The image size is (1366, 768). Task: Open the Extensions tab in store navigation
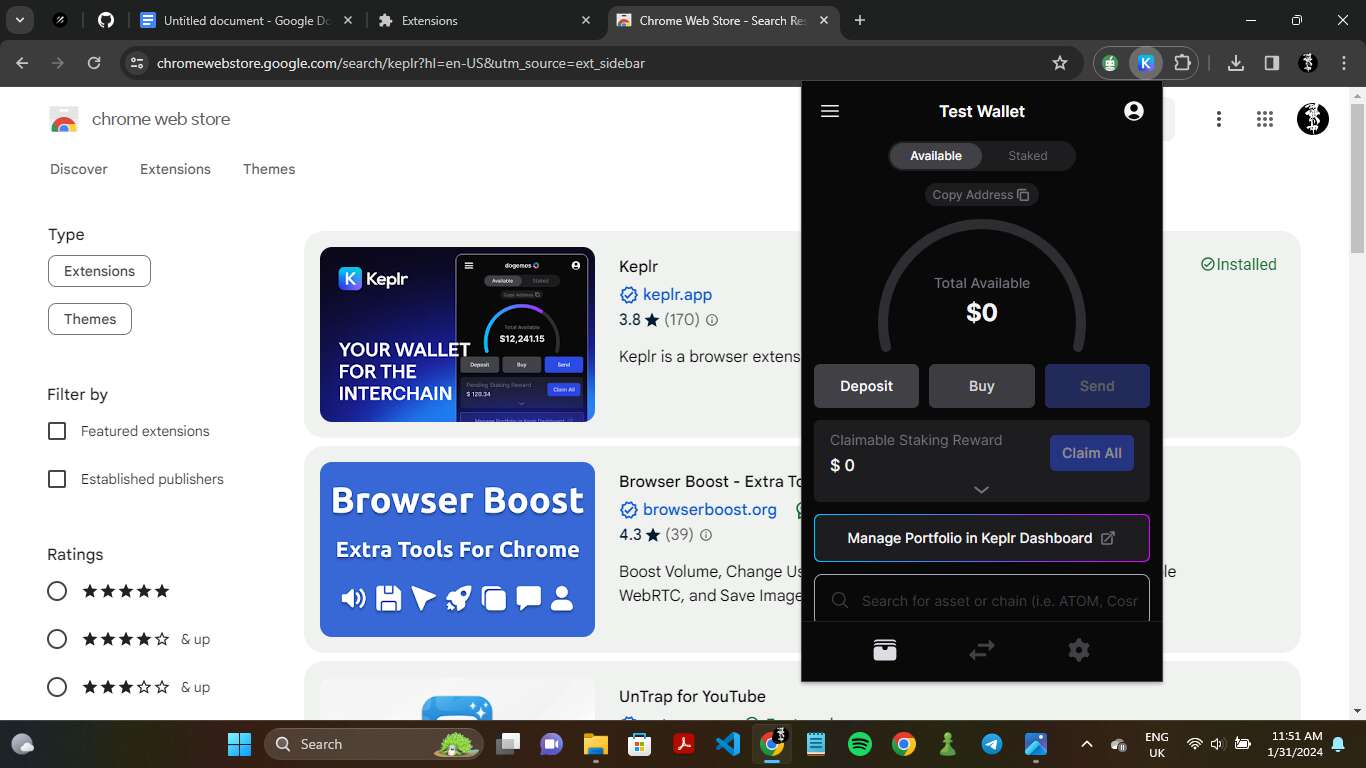pyautogui.click(x=175, y=169)
